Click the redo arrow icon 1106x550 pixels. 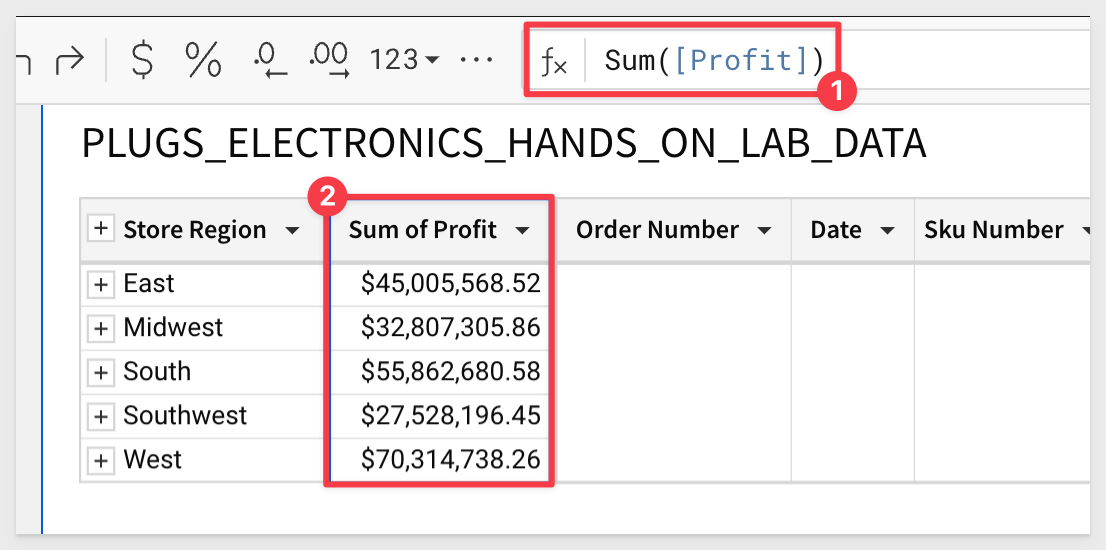[x=69, y=61]
